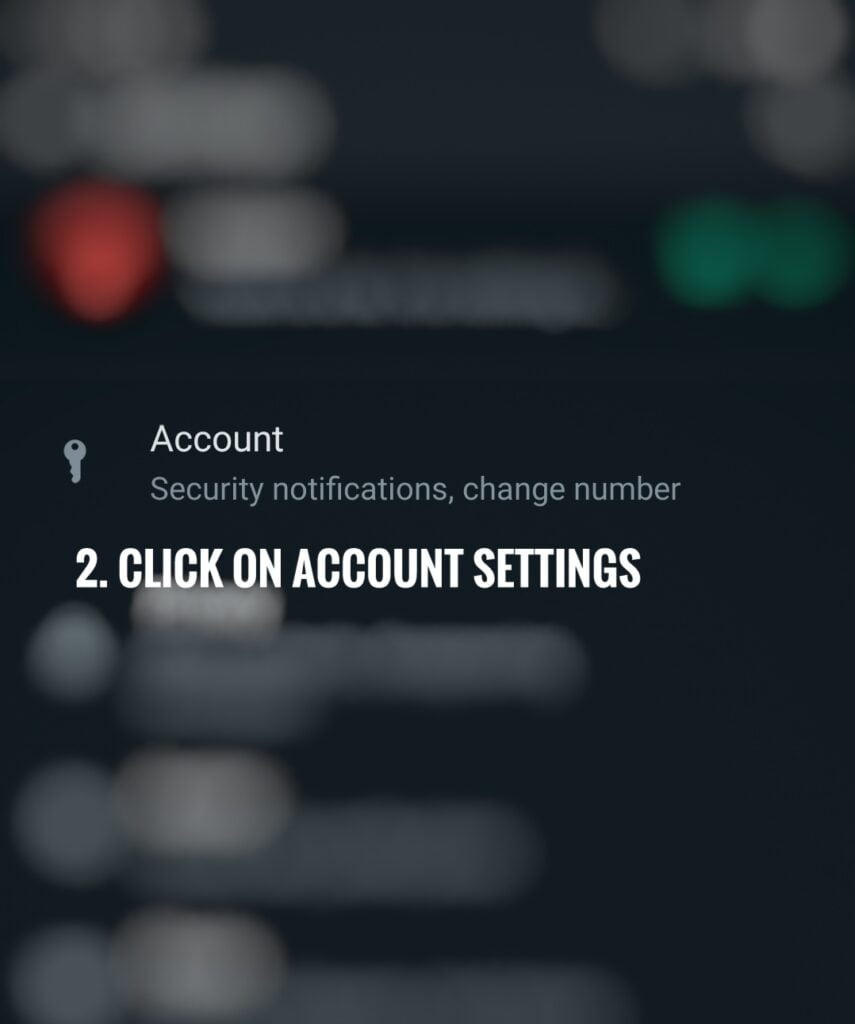Expand the right blurred green icon
855x1024 pixels.
coord(805,251)
